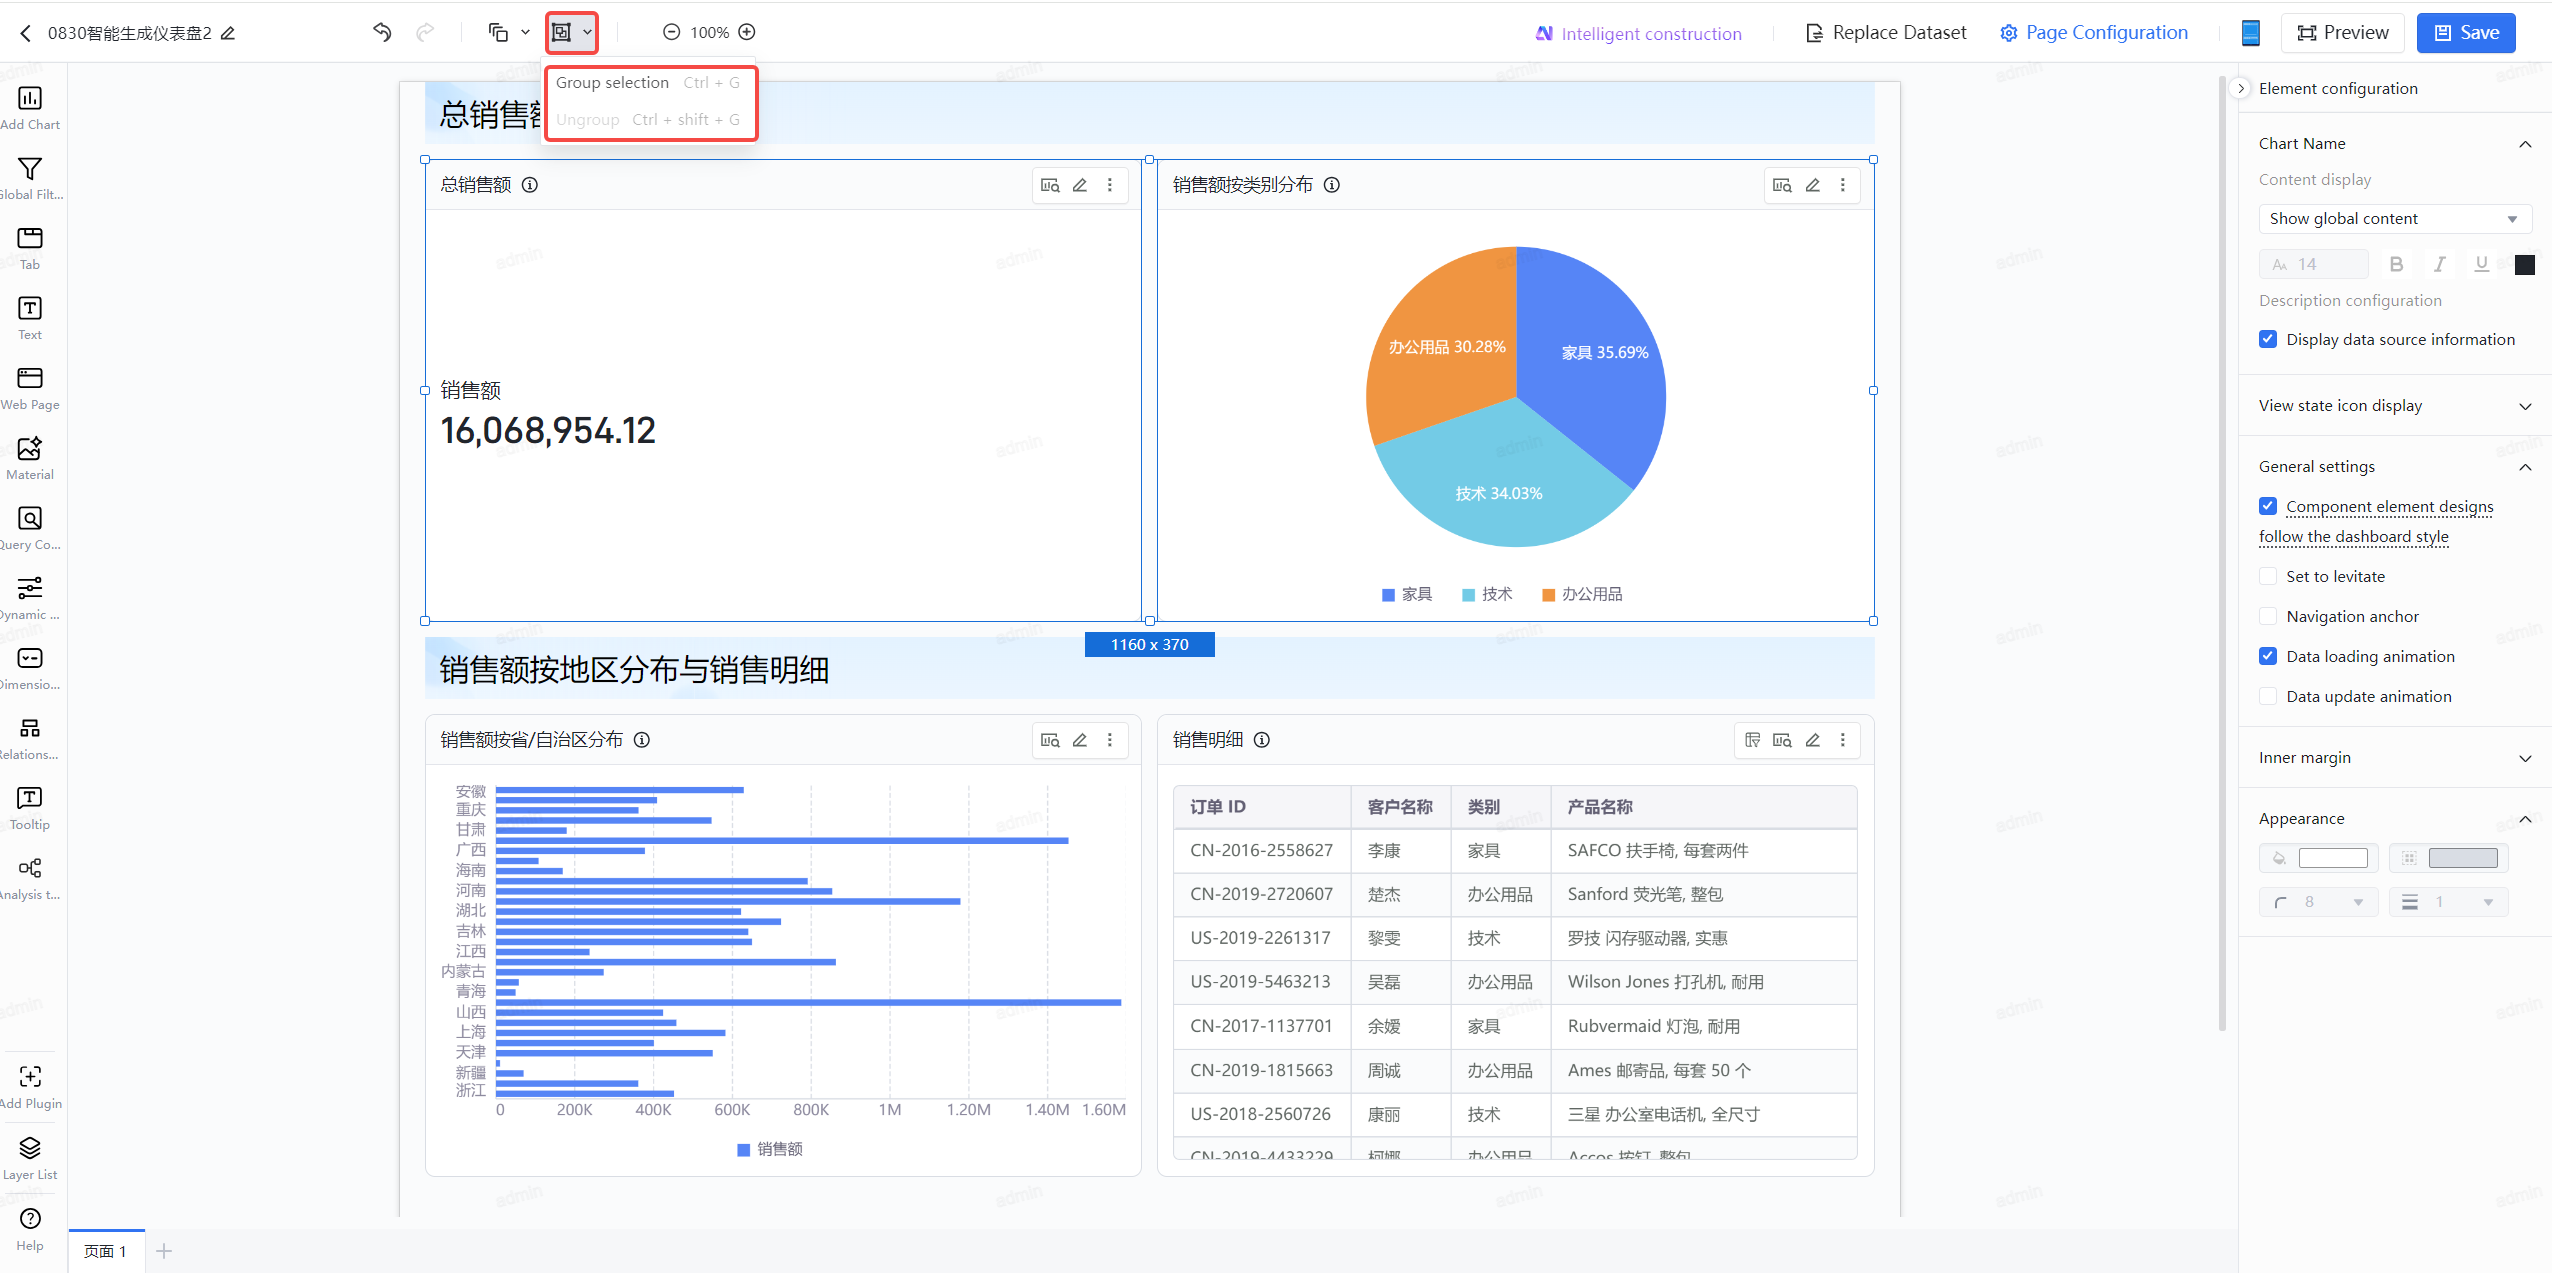Open the Global Filter tool
The height and width of the screenshot is (1273, 2552).
click(x=30, y=178)
